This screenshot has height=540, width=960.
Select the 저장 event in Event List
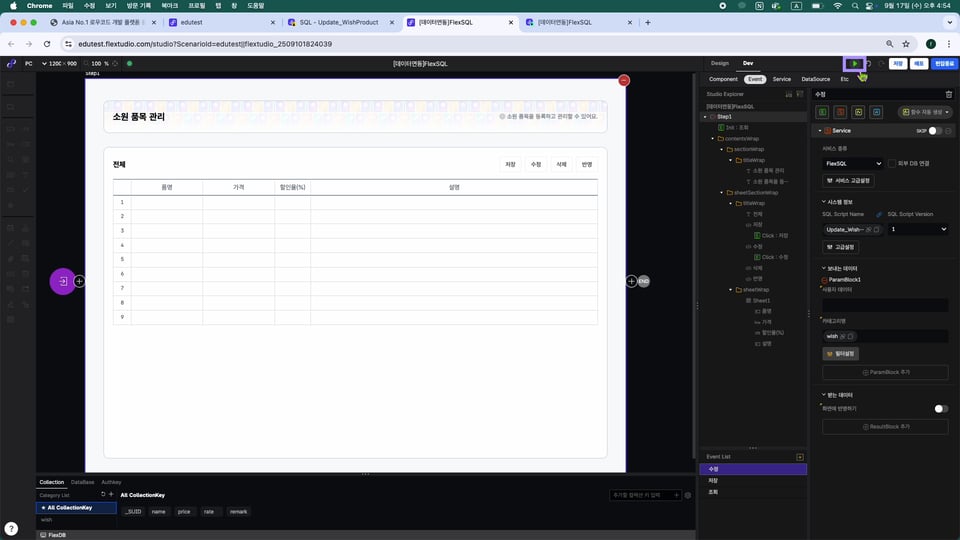click(753, 481)
